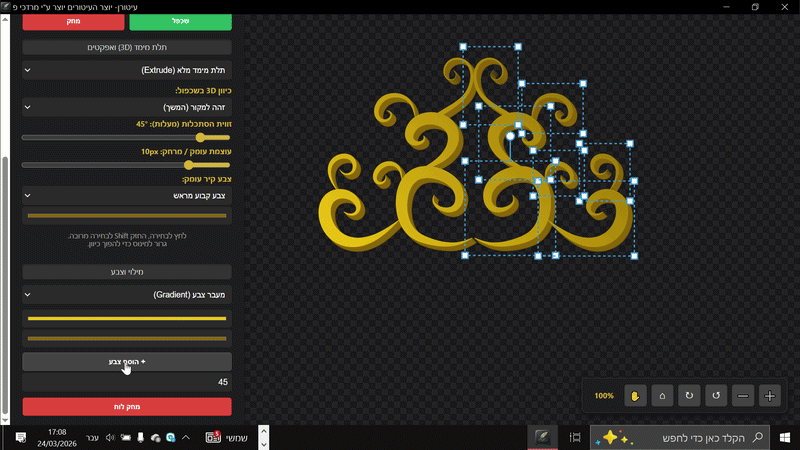Viewport: 800px width, 450px height.
Task: Click the taskbar volume speaker icon
Action: pos(110,438)
